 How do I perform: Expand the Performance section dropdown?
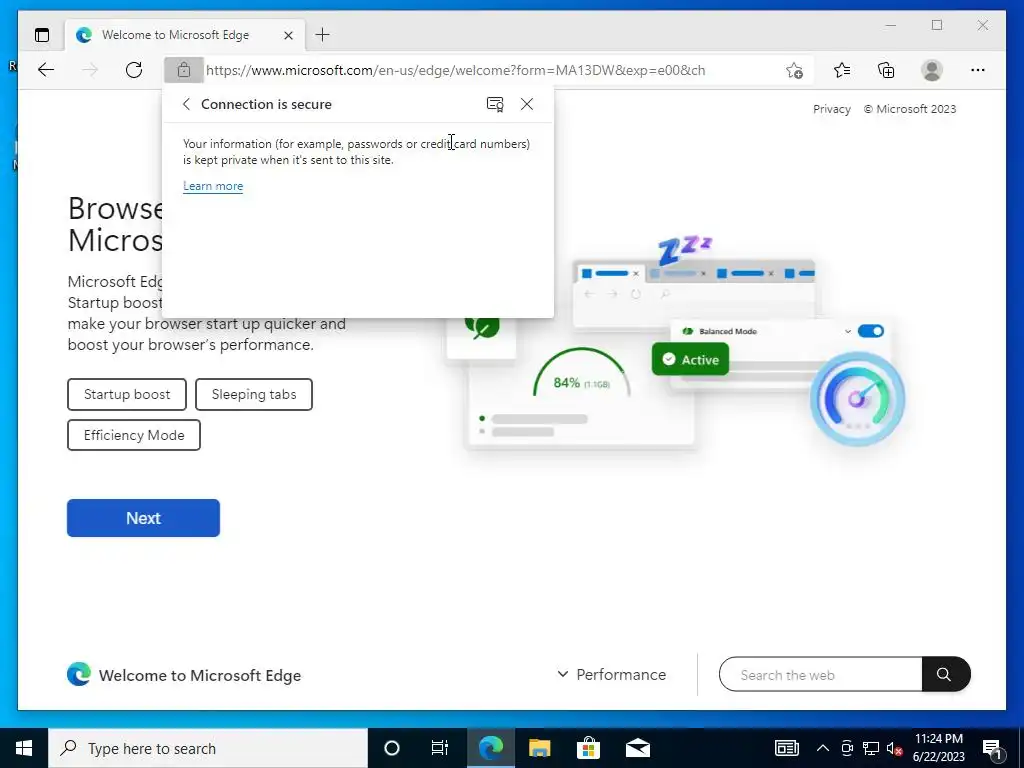click(x=611, y=675)
